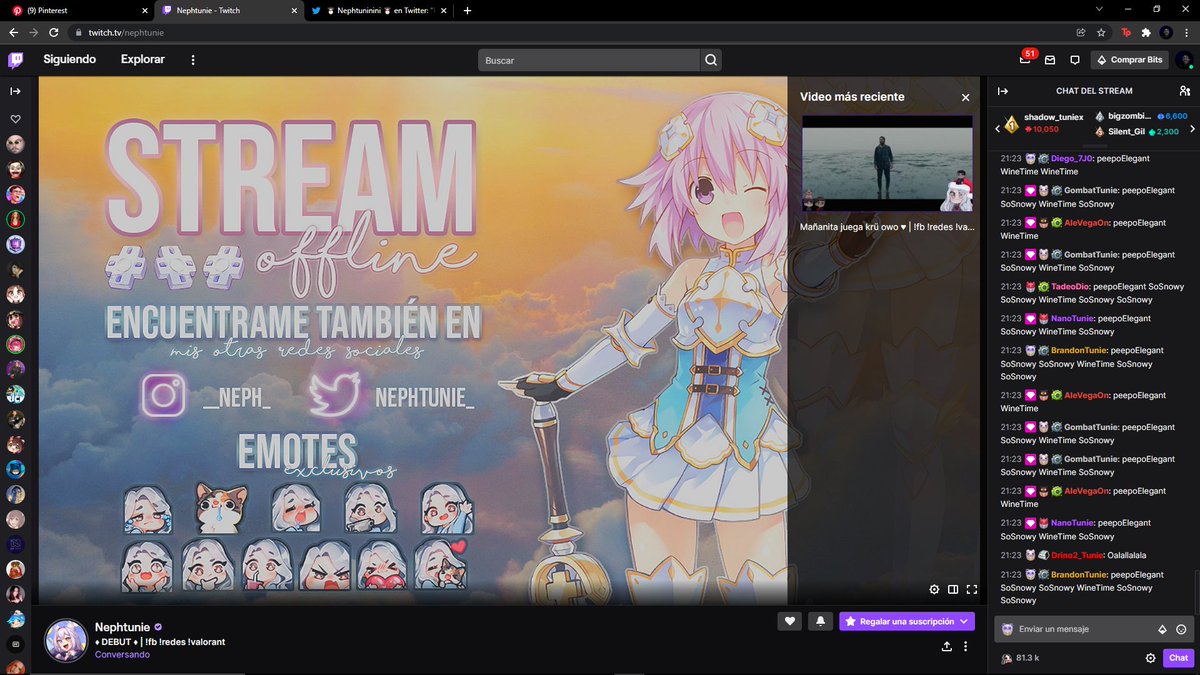Image resolution: width=1200 pixels, height=675 pixels.
Task: Collapse the stream chat panel
Action: 1003,91
